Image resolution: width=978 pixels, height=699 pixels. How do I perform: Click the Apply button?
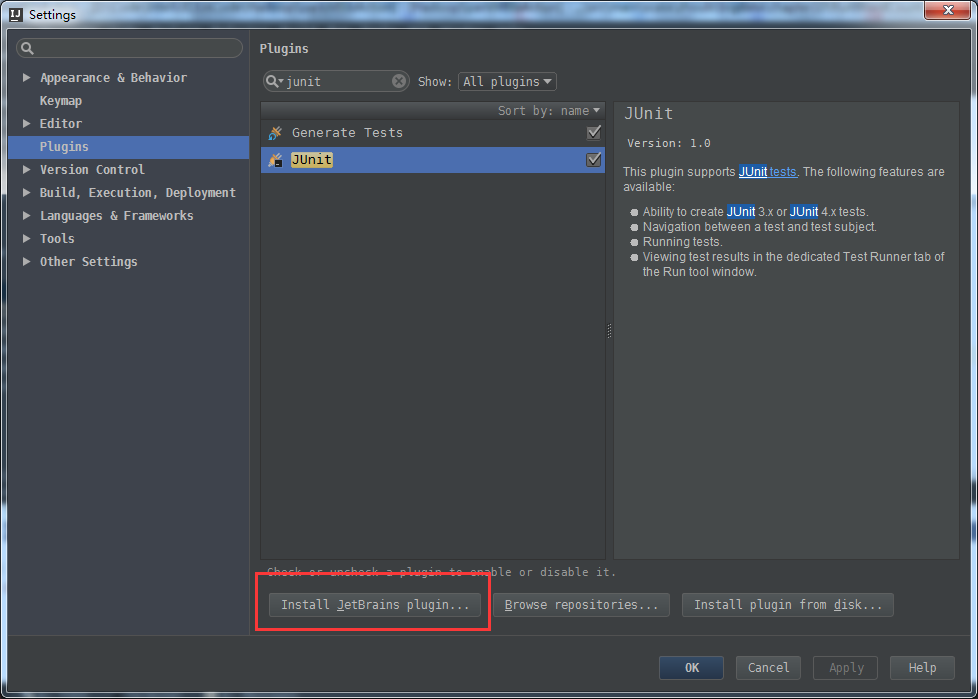coord(846,668)
